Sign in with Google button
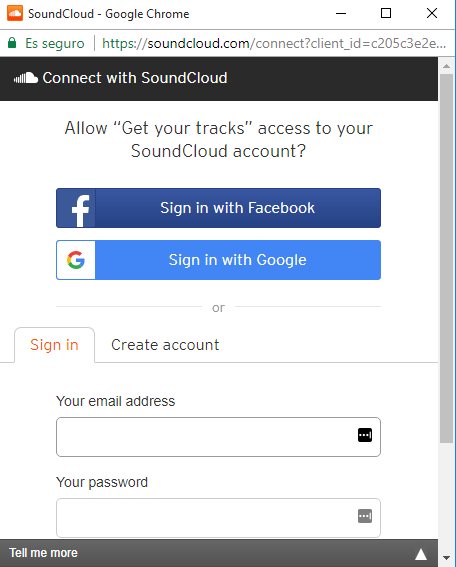Screen dimensions: 456x567 [218, 260]
